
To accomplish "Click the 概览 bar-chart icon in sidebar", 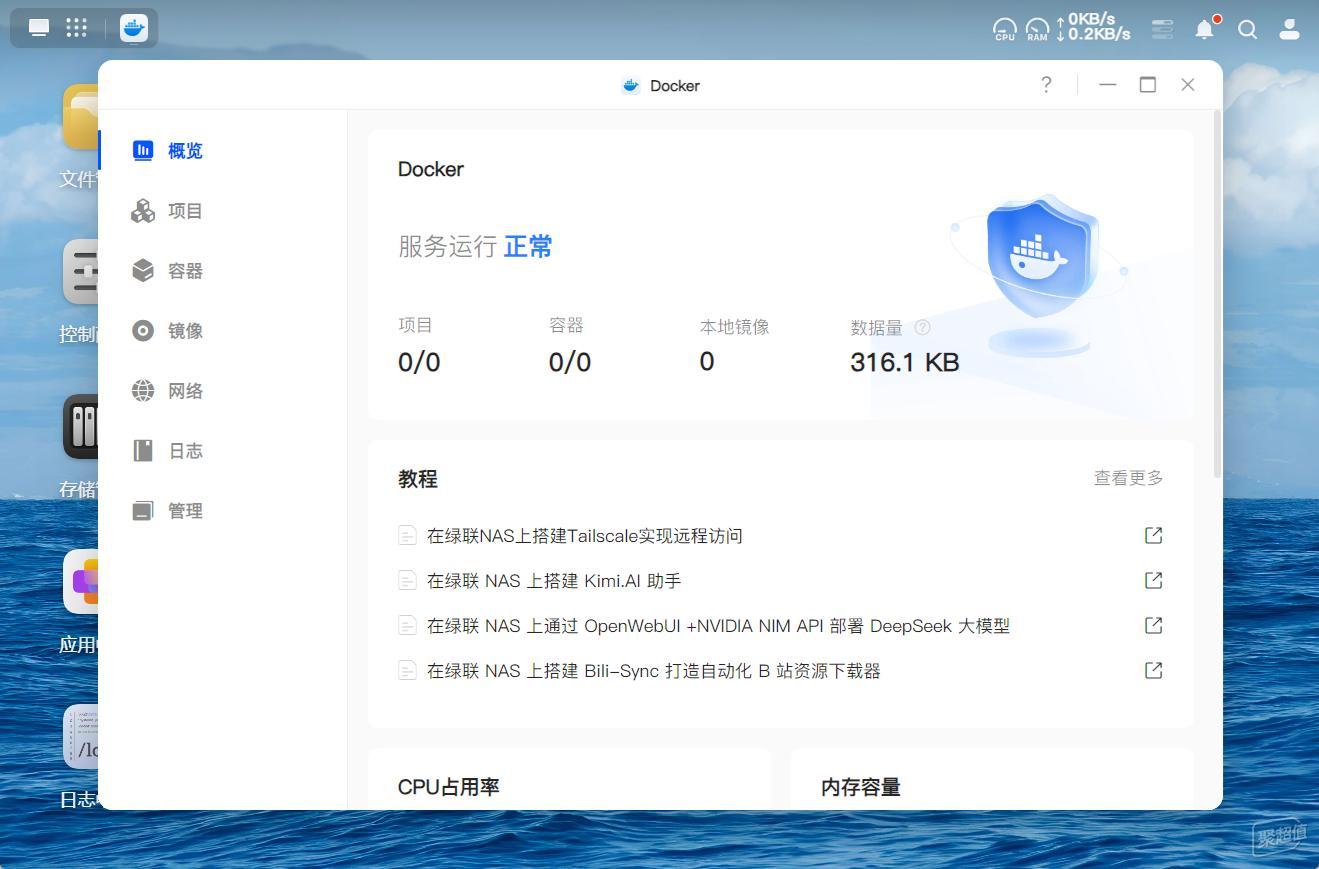I will pyautogui.click(x=143, y=151).
